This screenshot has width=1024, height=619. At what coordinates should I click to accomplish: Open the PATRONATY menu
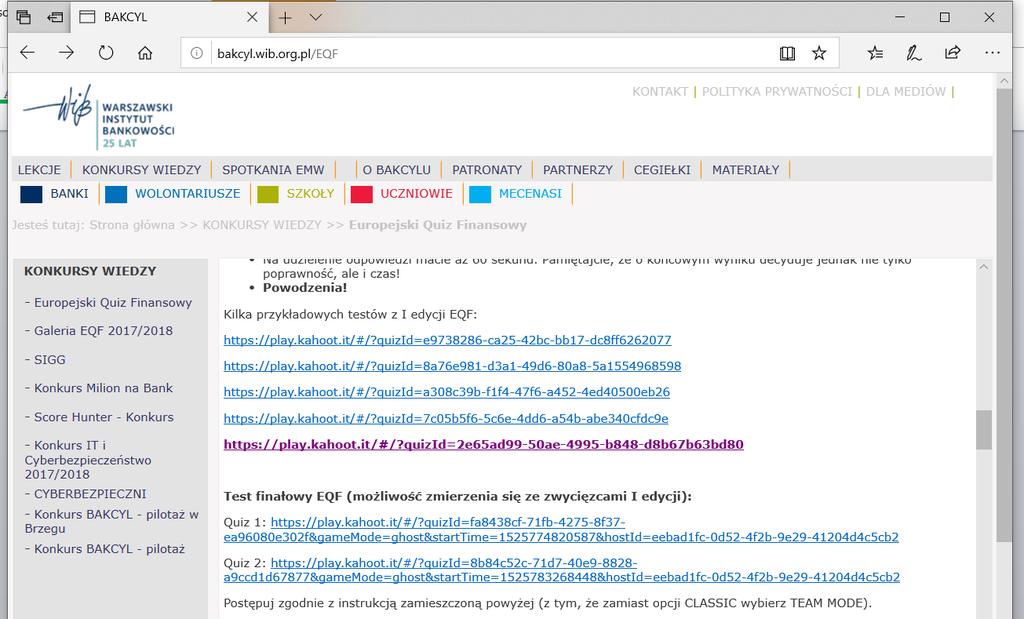(487, 170)
